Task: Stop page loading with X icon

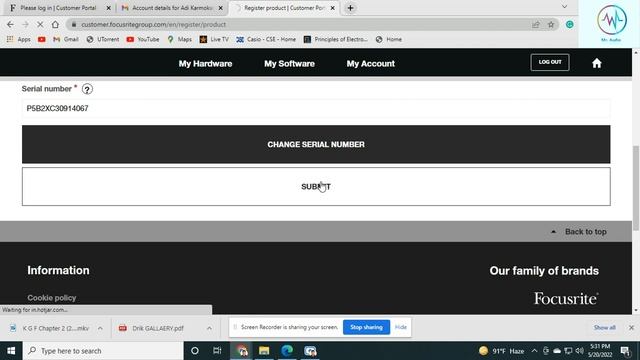Action: [40, 24]
